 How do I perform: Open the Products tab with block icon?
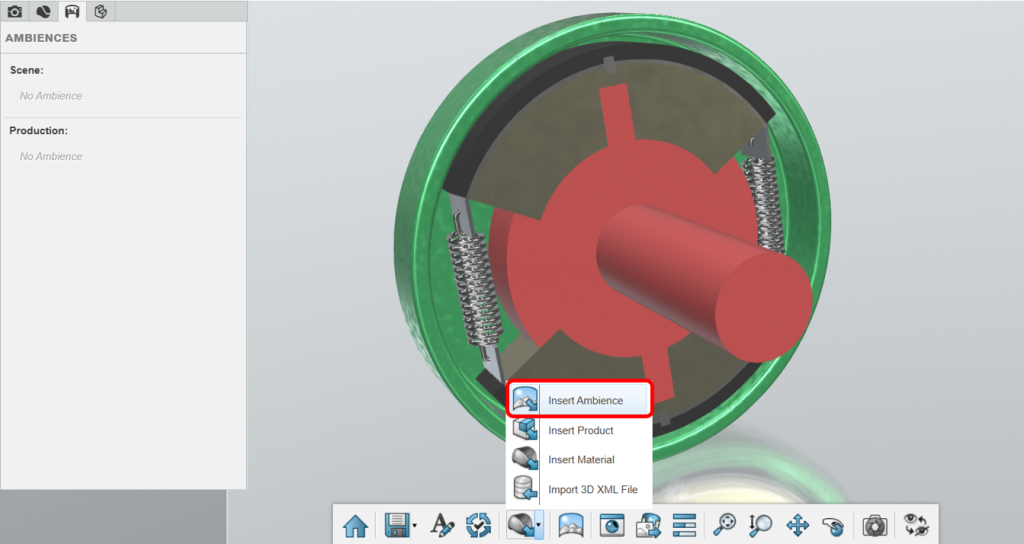(101, 11)
